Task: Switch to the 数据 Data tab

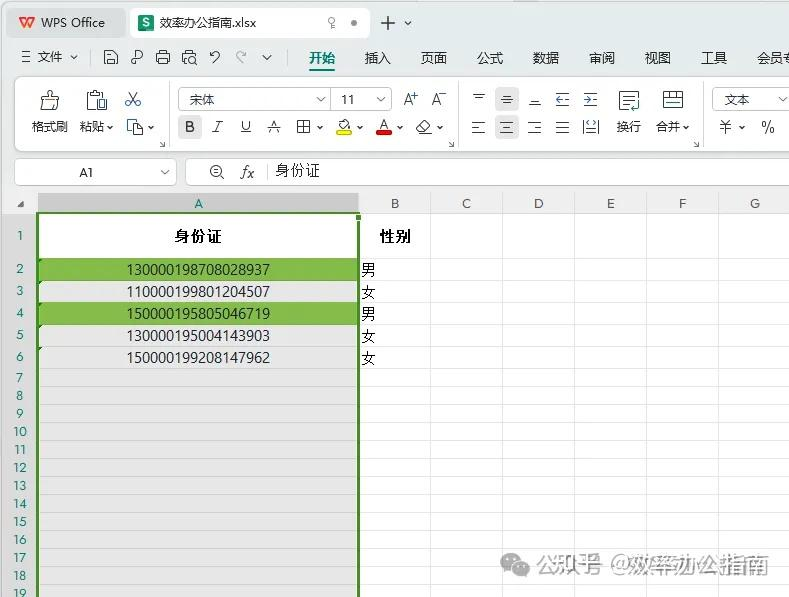Action: pos(545,58)
